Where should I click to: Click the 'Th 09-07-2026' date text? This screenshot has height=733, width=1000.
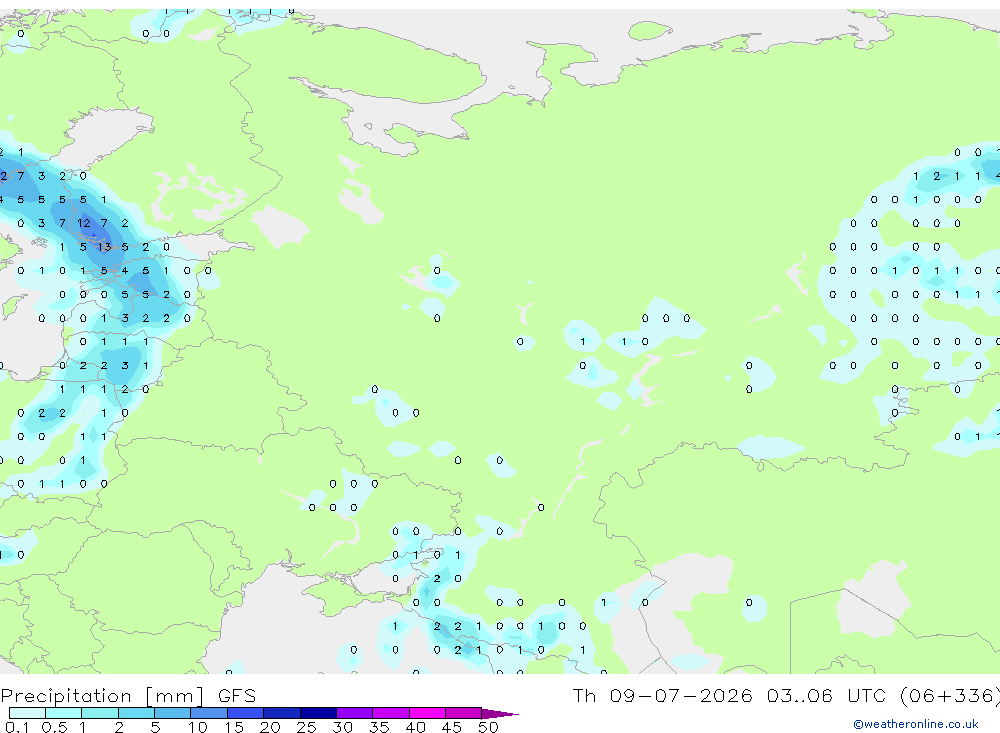662,695
